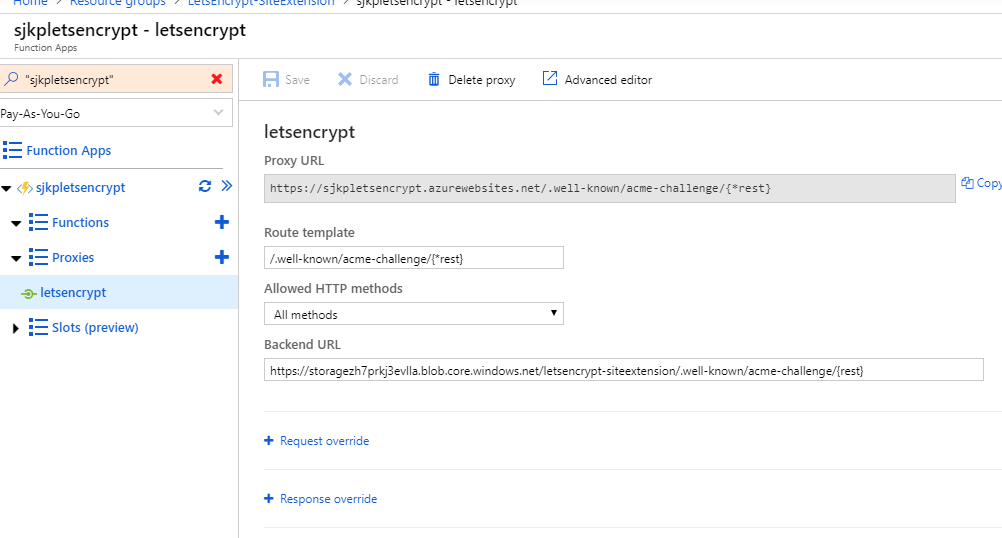Select Functions in the tree

pos(81,222)
